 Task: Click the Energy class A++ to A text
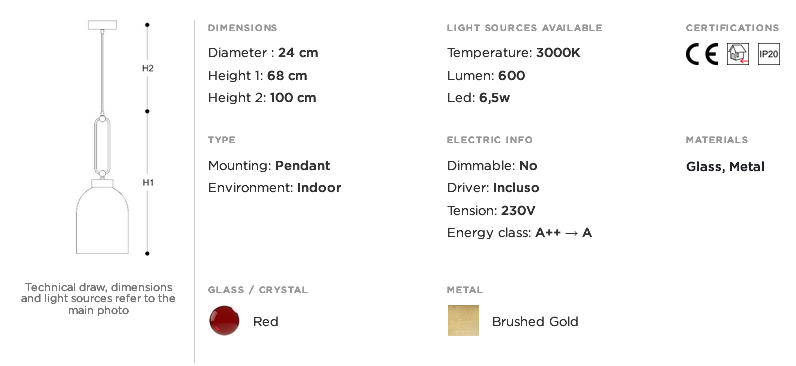click(519, 233)
